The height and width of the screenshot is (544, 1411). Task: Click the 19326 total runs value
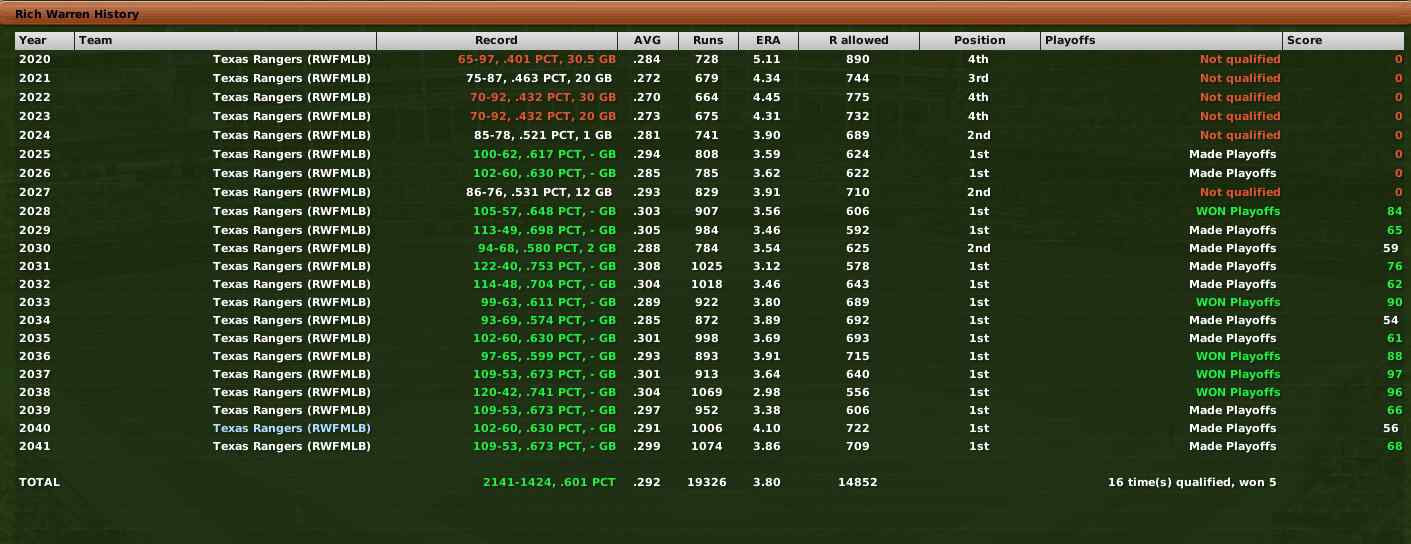(707, 482)
